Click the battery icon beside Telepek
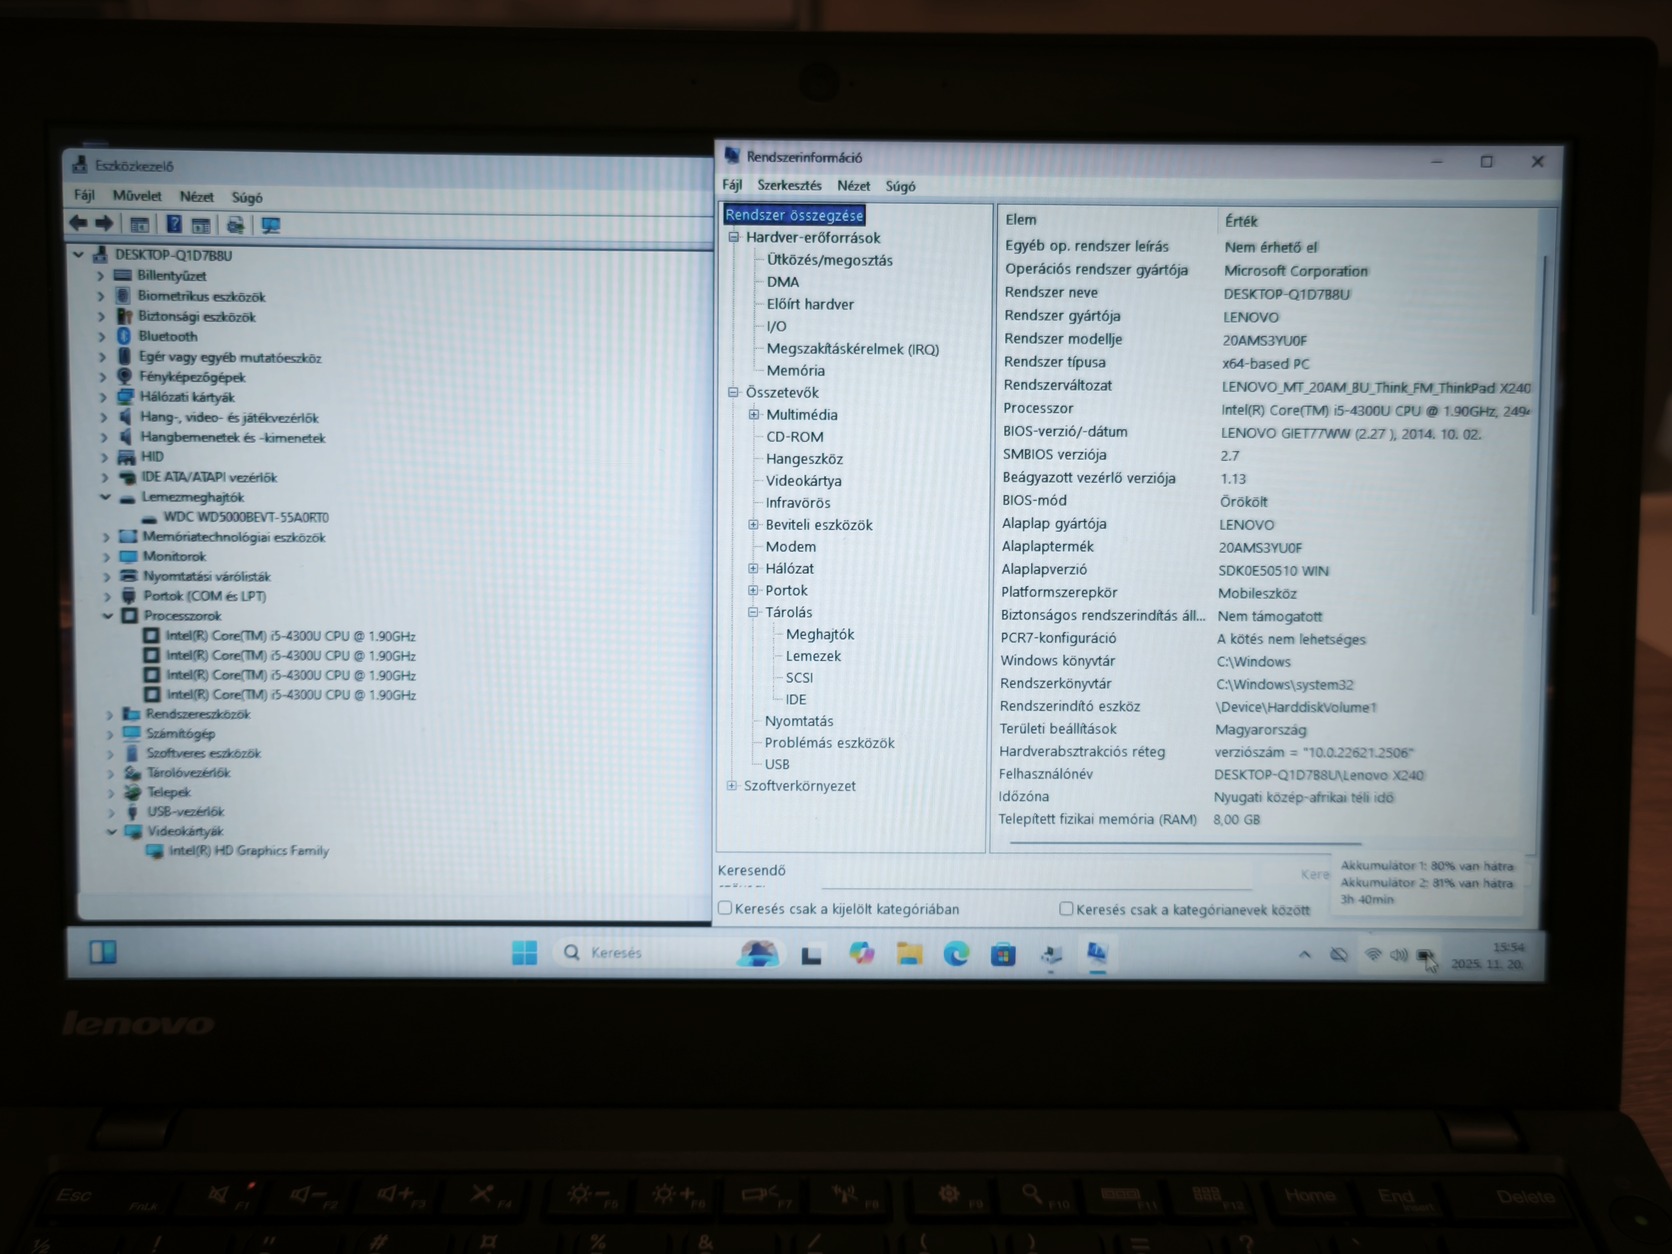 (132, 792)
